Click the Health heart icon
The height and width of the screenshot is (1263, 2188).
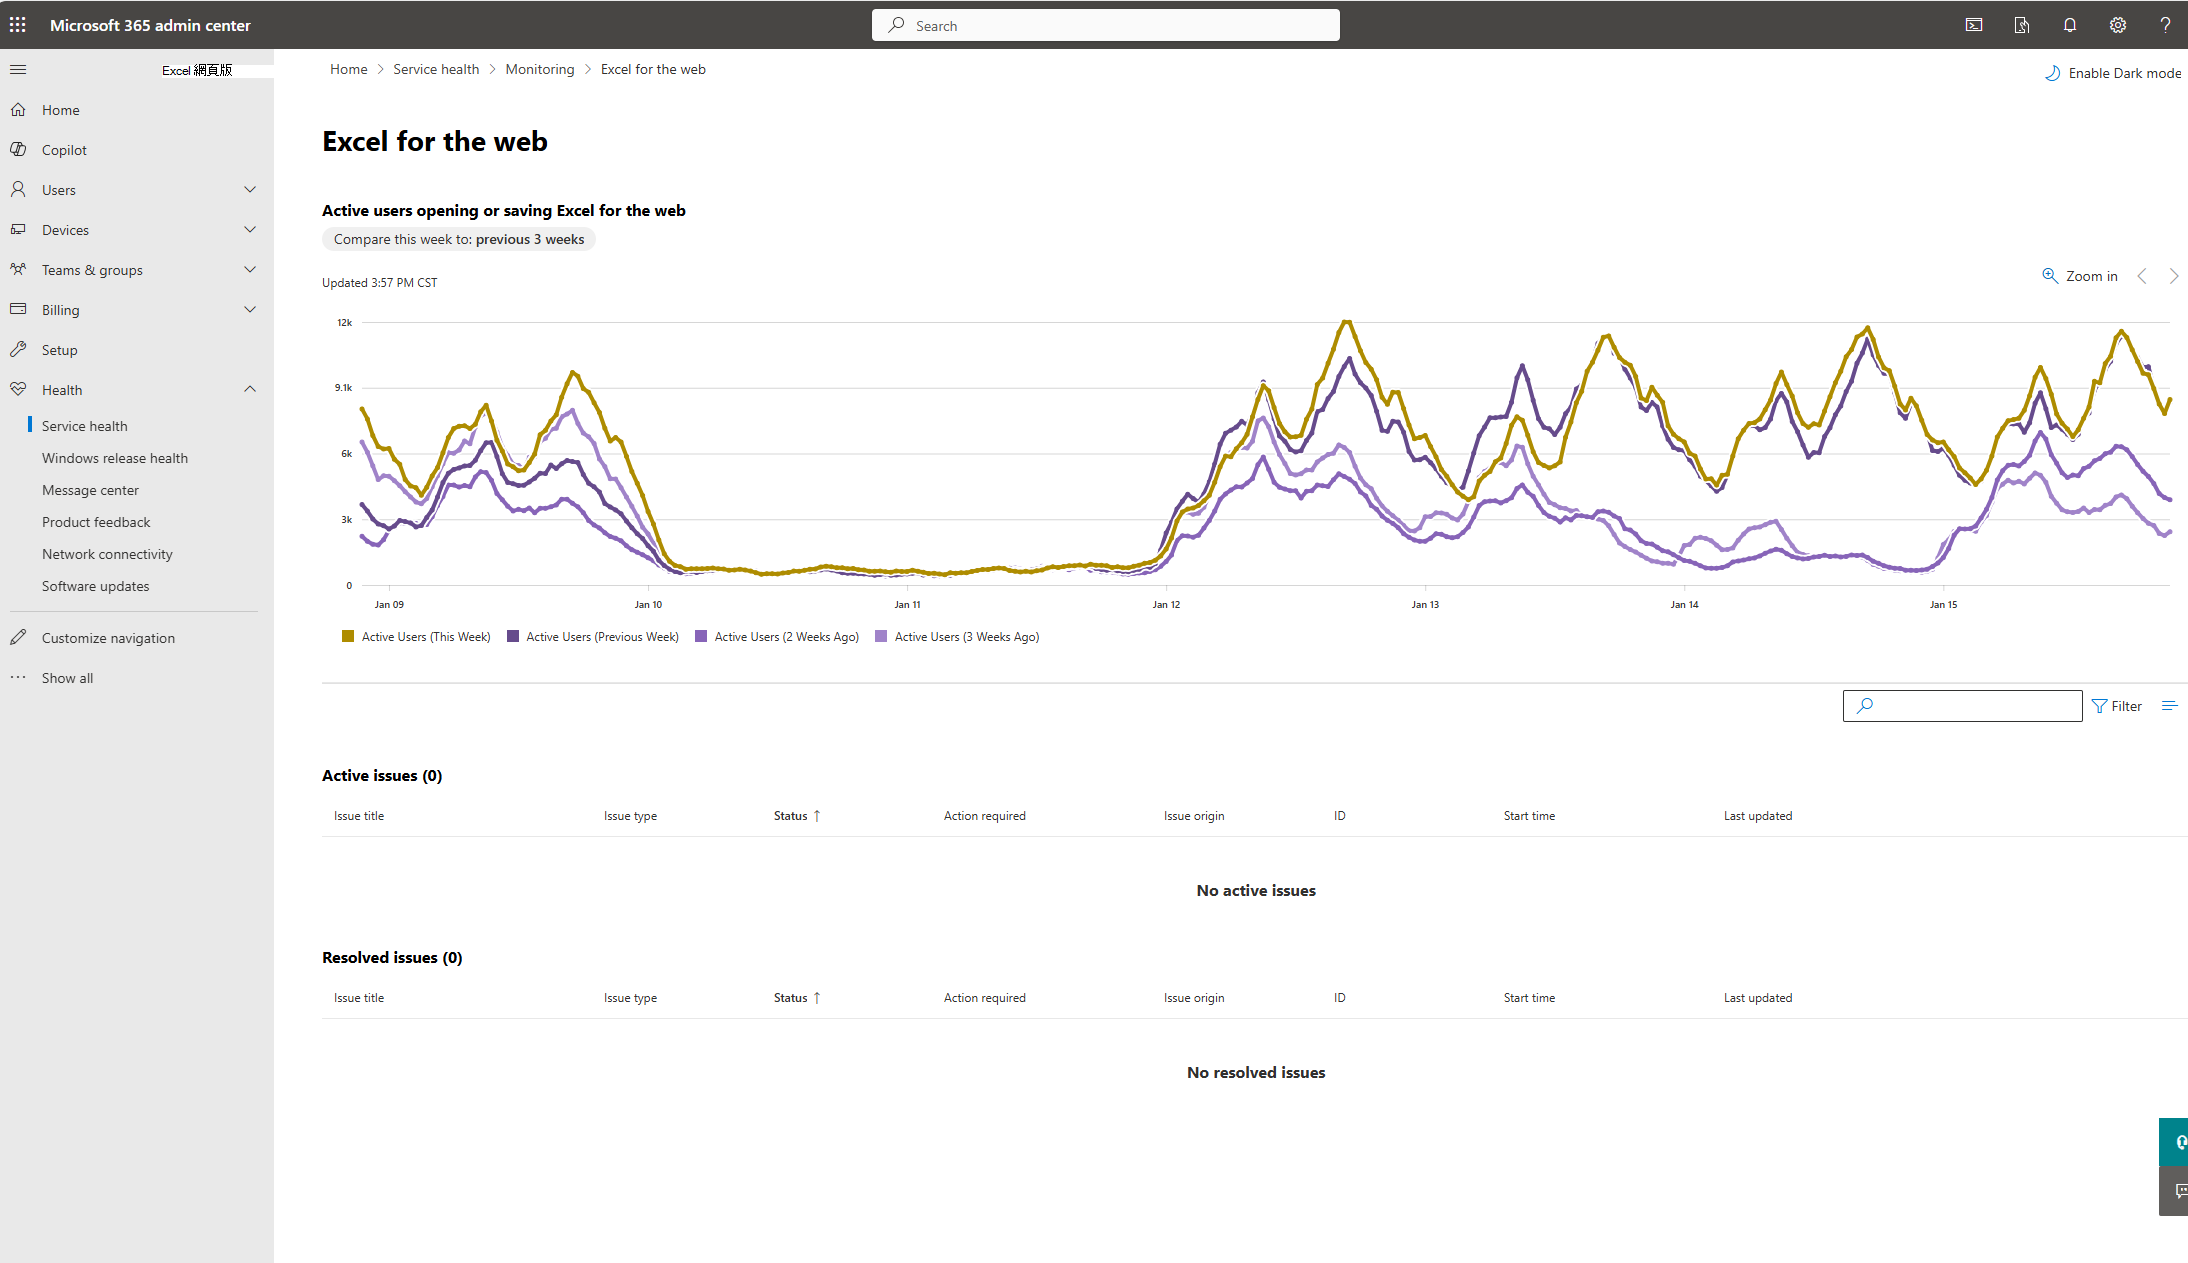(18, 389)
